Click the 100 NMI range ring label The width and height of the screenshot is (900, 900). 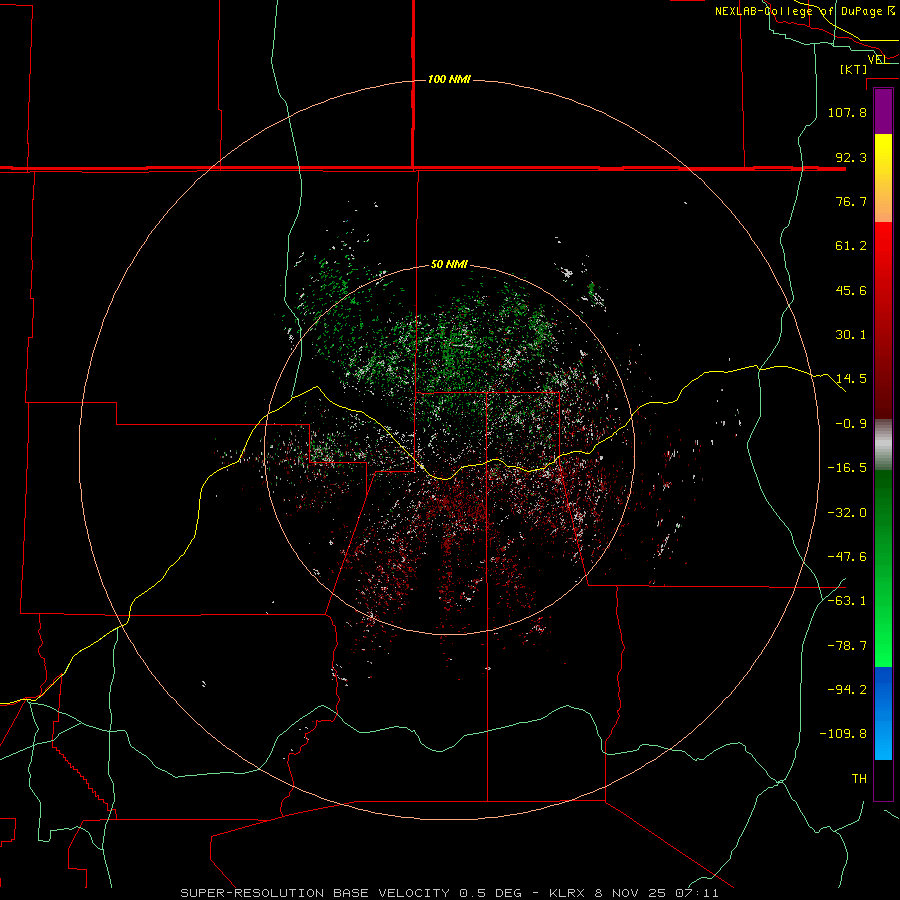(449, 79)
